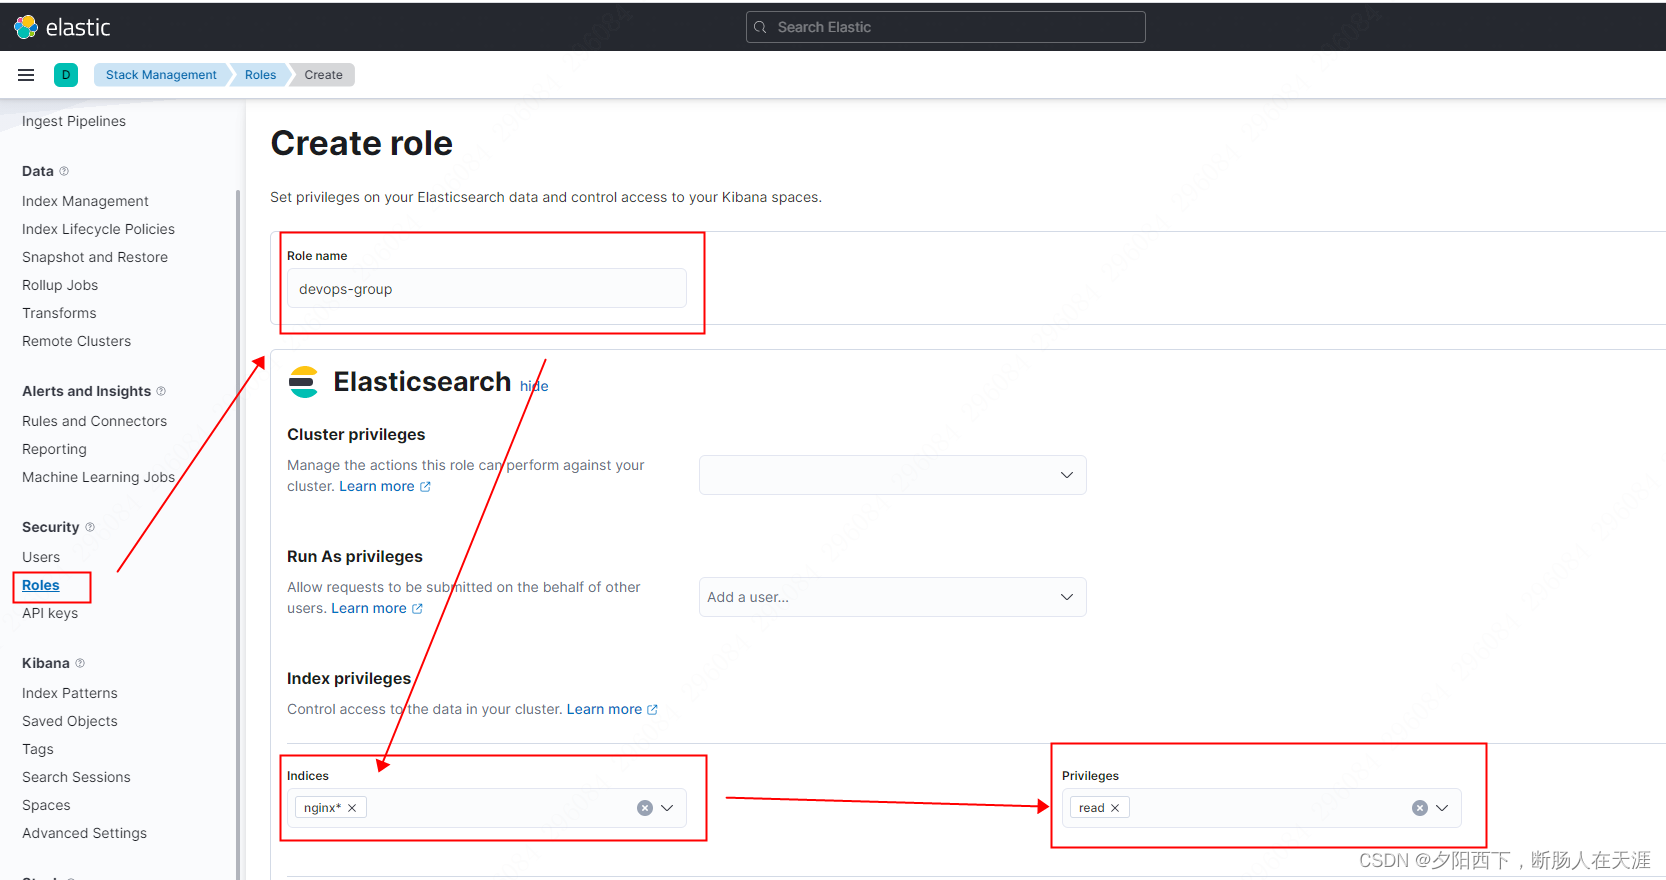Open Machine Learning Jobs

98,477
